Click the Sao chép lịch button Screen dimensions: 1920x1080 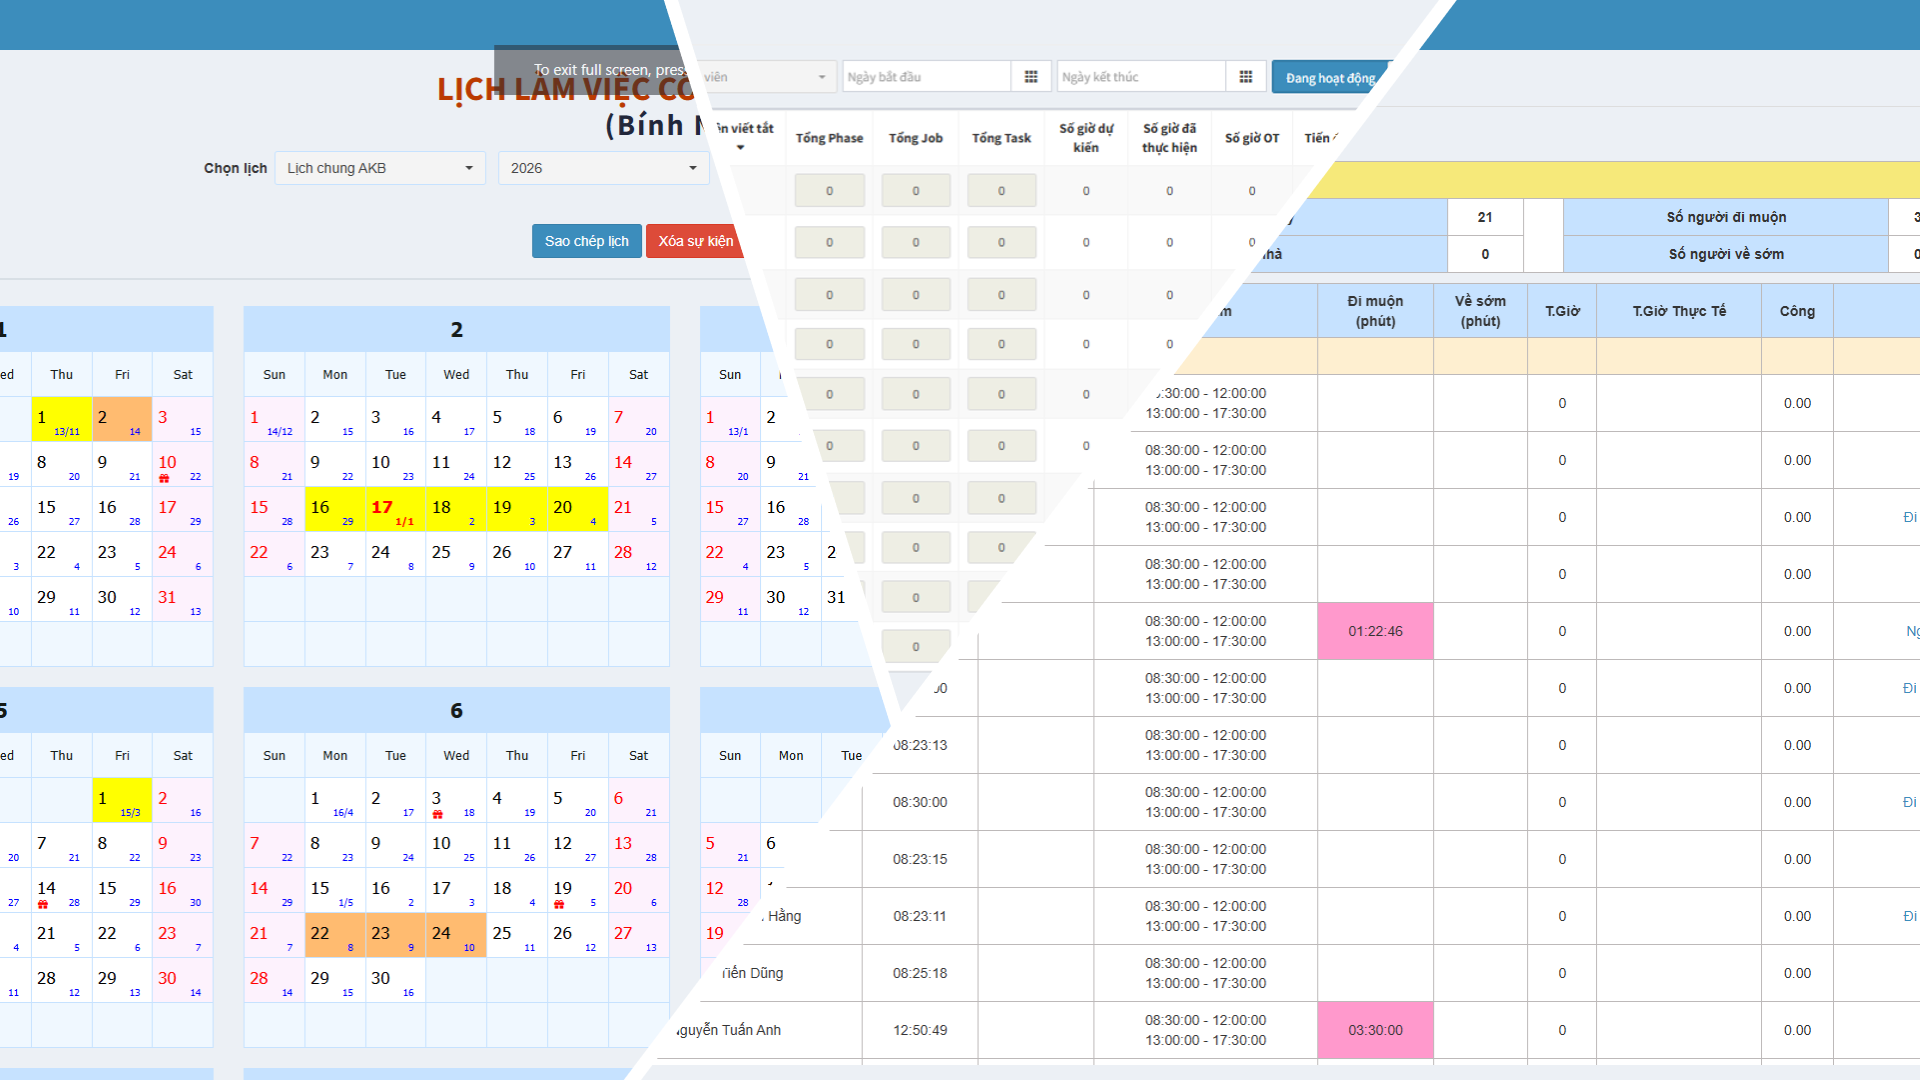(x=586, y=241)
